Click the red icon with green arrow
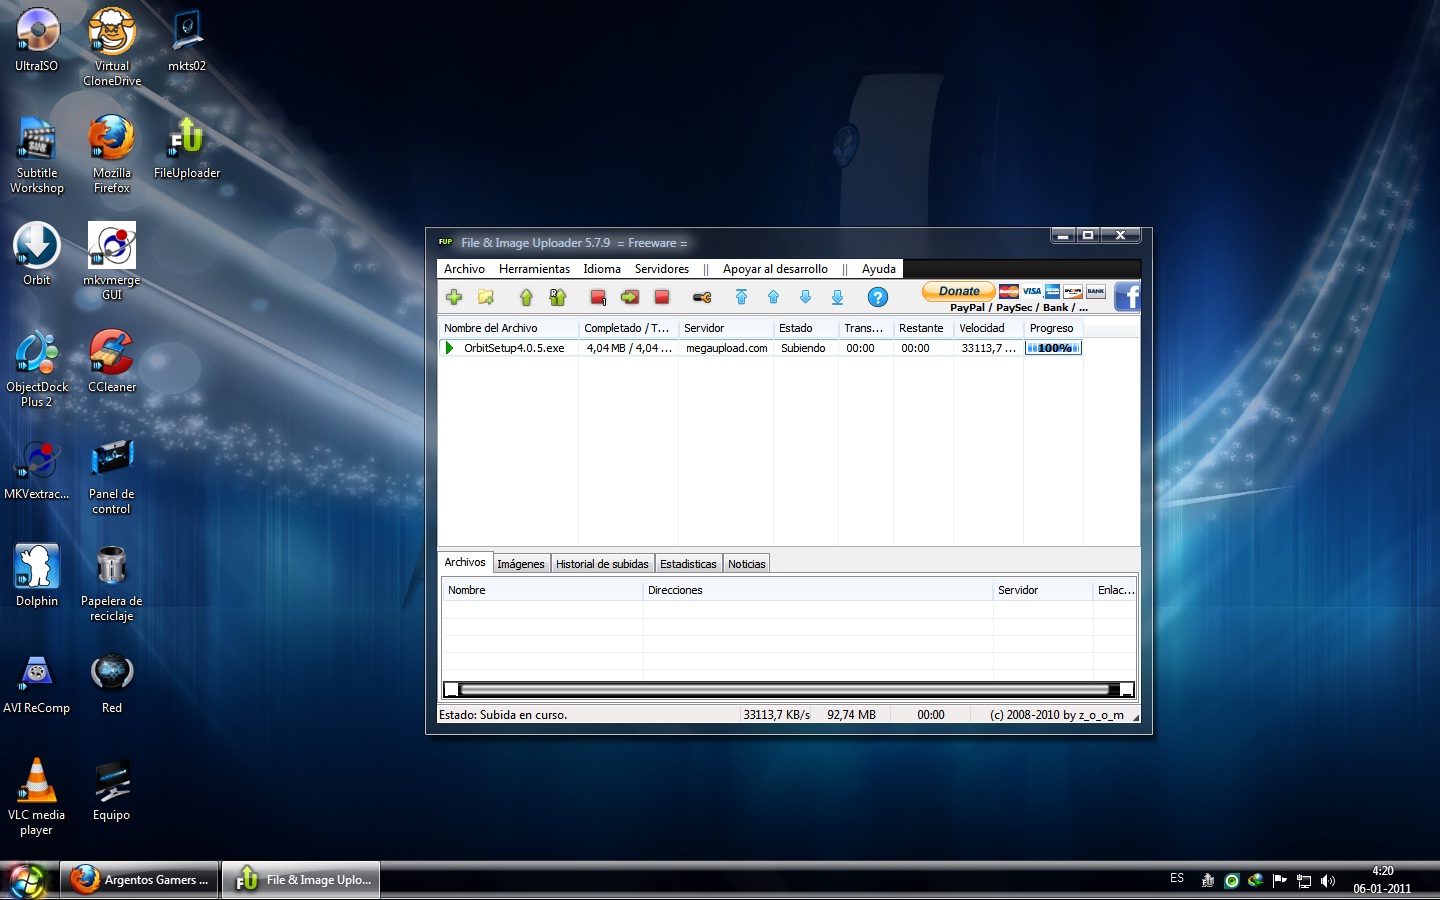 tap(630, 297)
